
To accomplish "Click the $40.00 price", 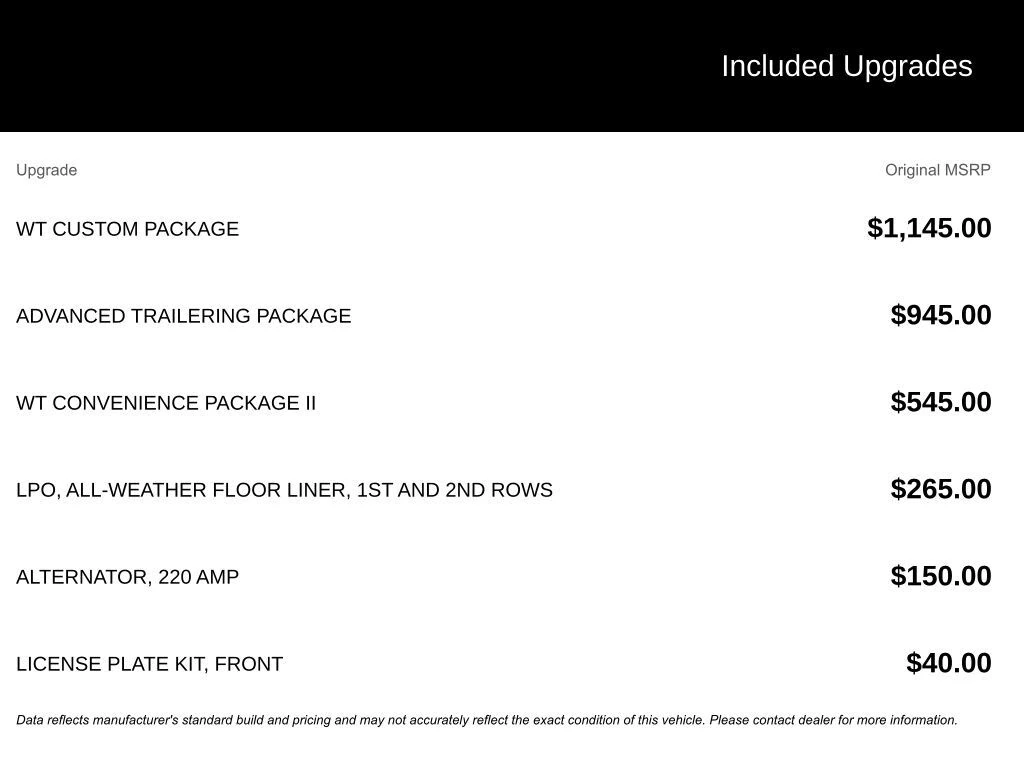I will [948, 663].
